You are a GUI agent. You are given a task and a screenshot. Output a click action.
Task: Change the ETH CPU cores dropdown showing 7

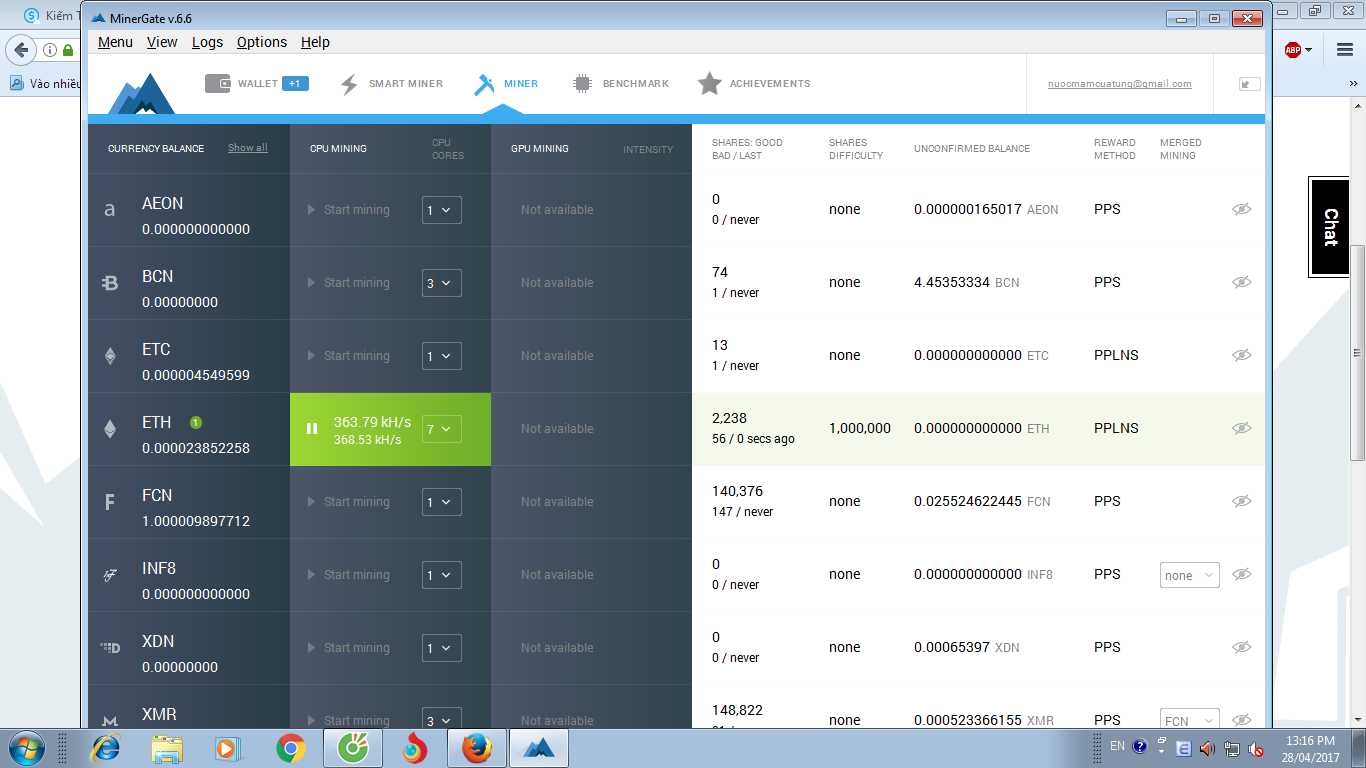point(442,429)
